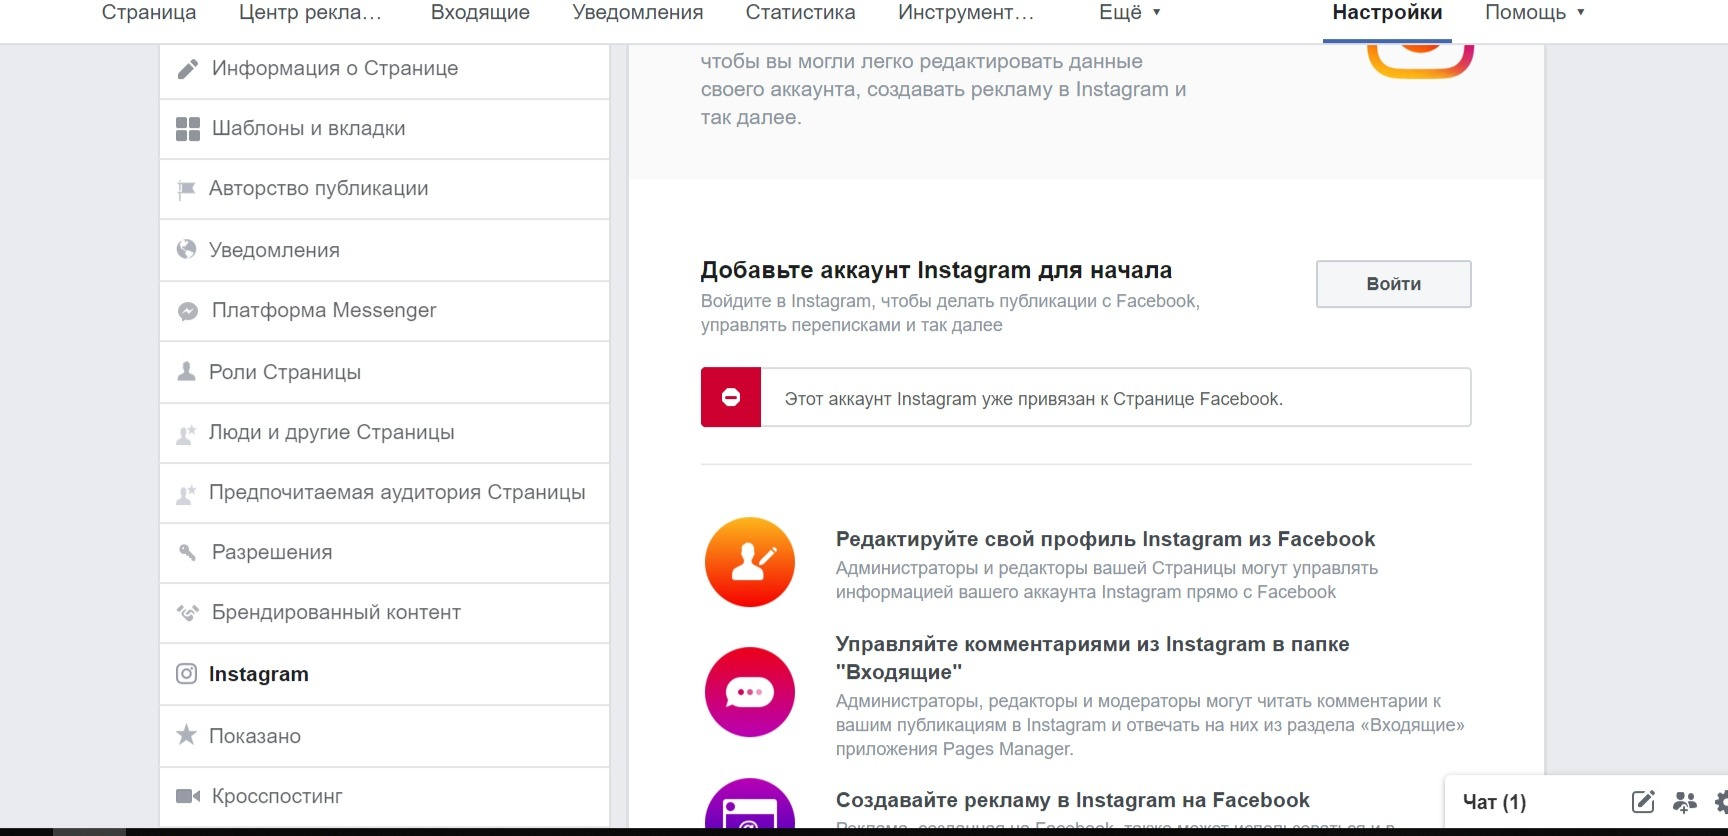Image resolution: width=1728 pixels, height=836 pixels.
Task: Open Брендированный контент settings
Action: 384,613
